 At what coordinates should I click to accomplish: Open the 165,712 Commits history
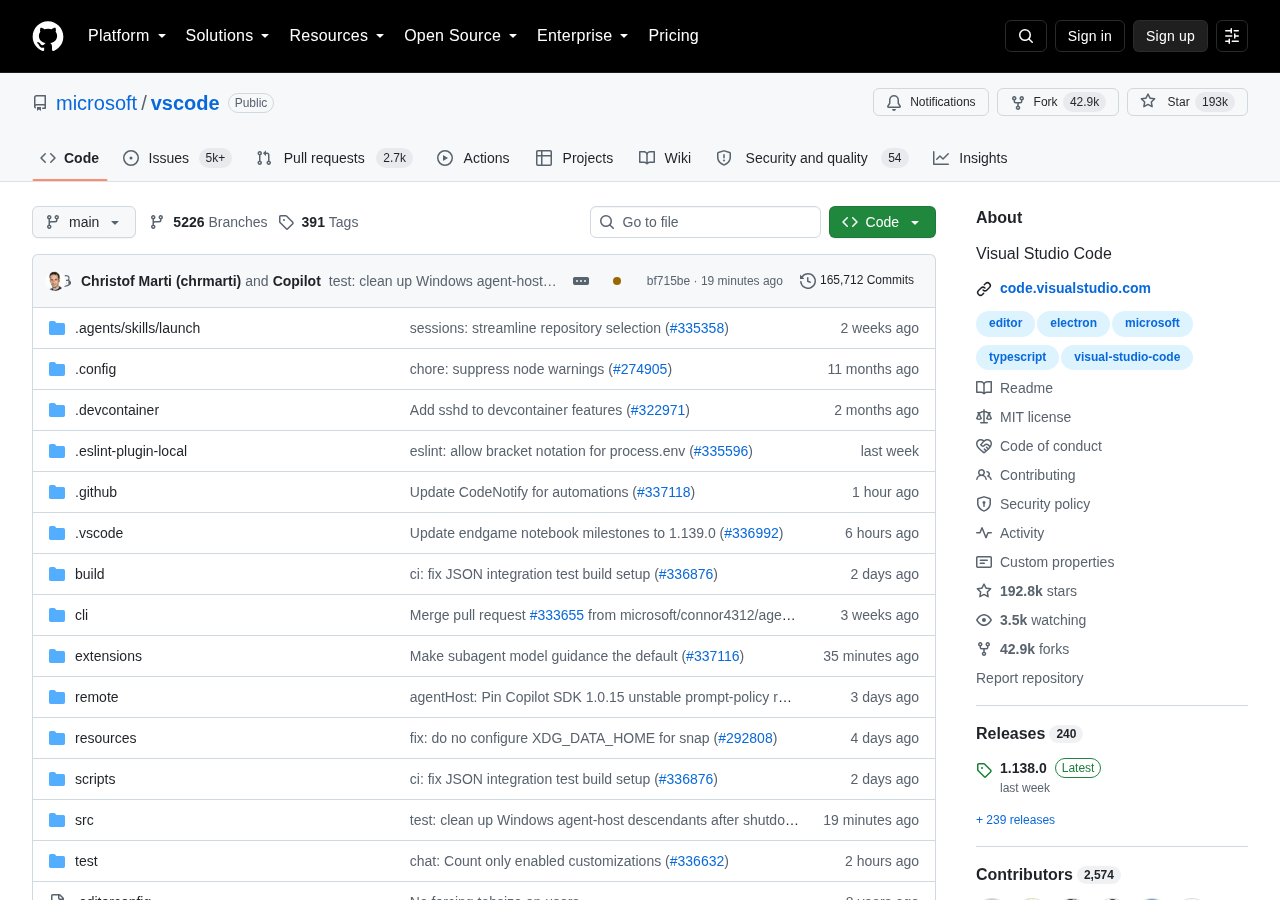click(x=857, y=281)
